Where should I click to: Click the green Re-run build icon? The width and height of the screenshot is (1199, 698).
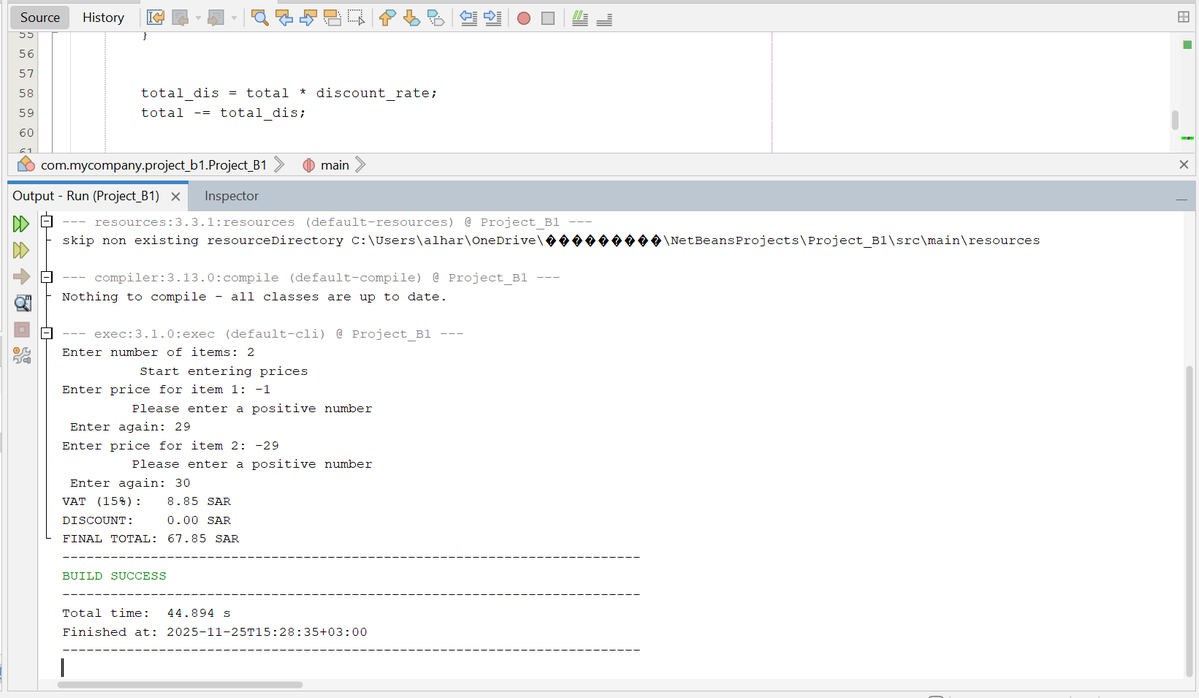[x=21, y=223]
